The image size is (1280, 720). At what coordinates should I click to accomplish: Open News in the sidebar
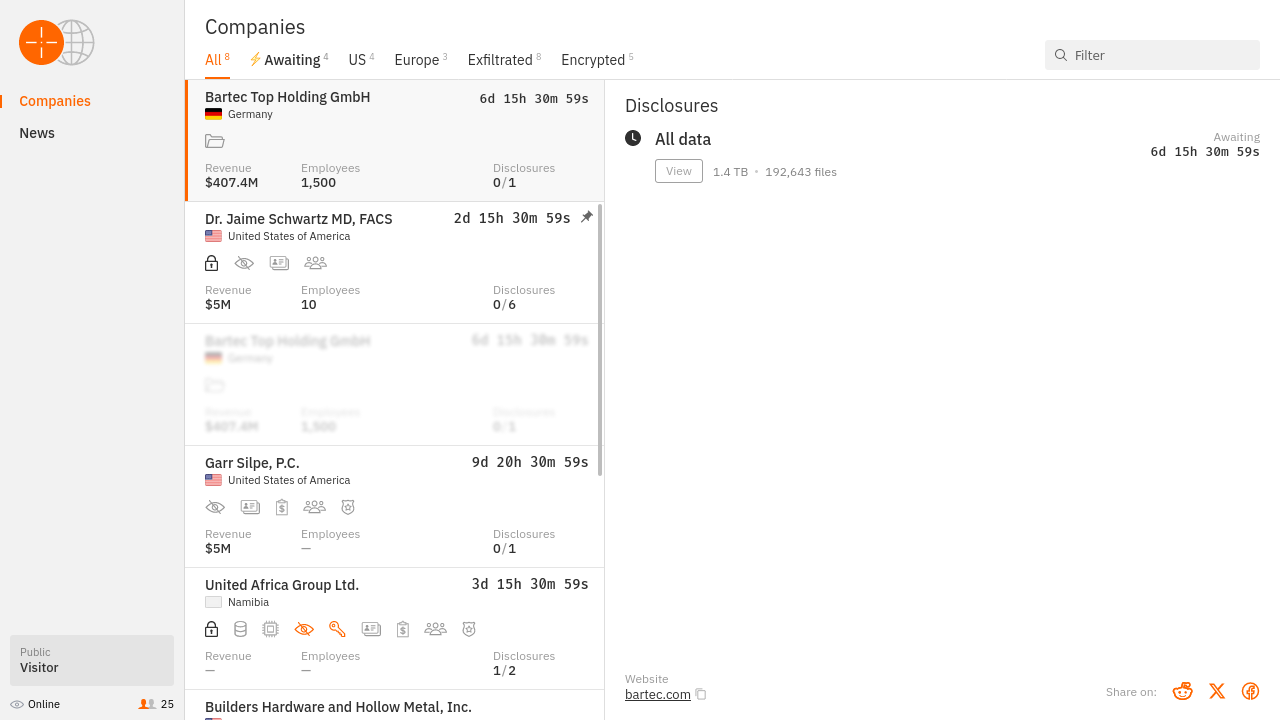coord(37,133)
